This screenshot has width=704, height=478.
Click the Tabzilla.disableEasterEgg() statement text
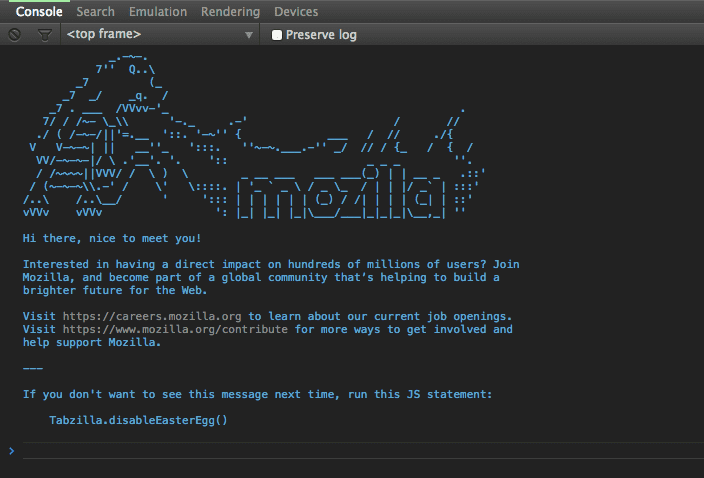click(138, 421)
